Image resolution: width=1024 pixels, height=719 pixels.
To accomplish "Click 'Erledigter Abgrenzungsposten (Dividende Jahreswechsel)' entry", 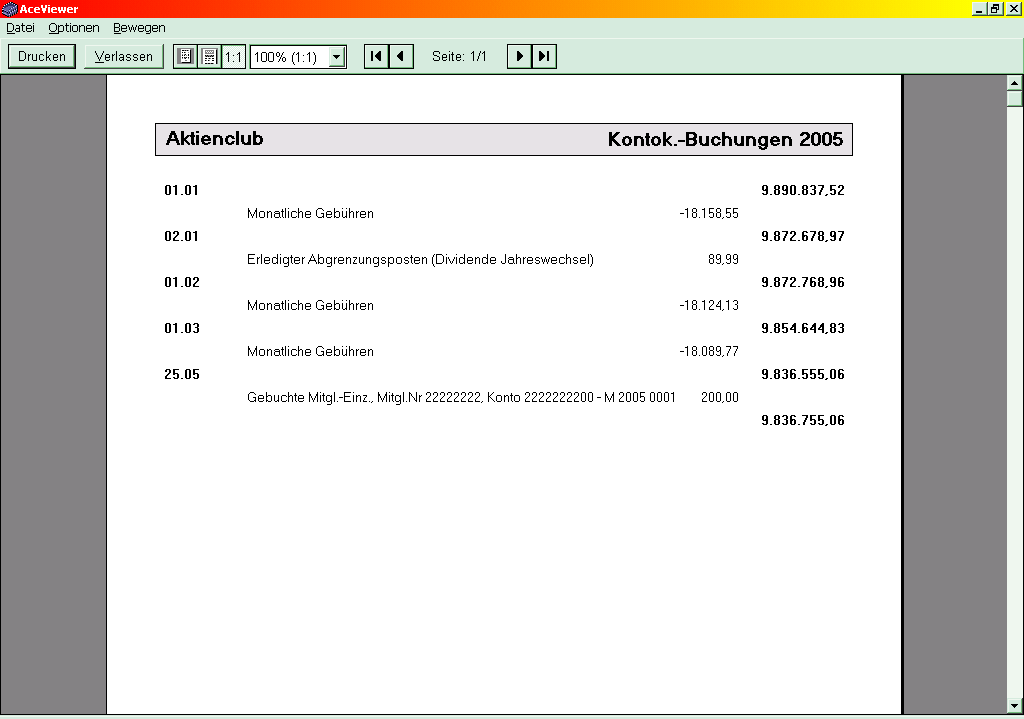I will 420,259.
